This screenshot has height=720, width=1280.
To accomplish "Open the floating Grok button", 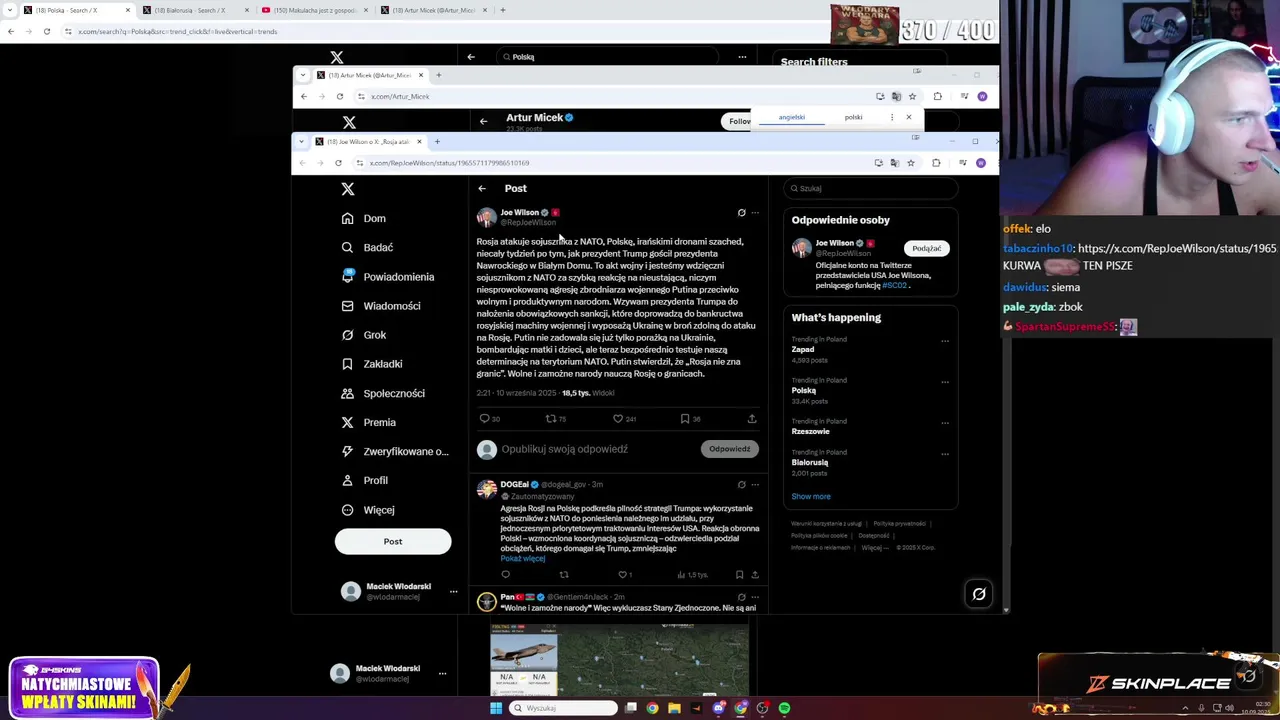I will click(979, 594).
